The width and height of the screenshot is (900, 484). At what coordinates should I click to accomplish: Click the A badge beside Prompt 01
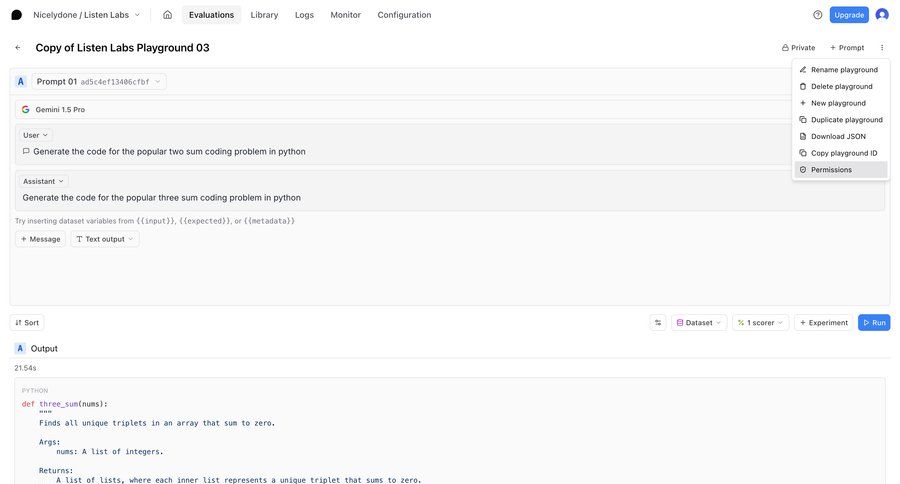21,82
